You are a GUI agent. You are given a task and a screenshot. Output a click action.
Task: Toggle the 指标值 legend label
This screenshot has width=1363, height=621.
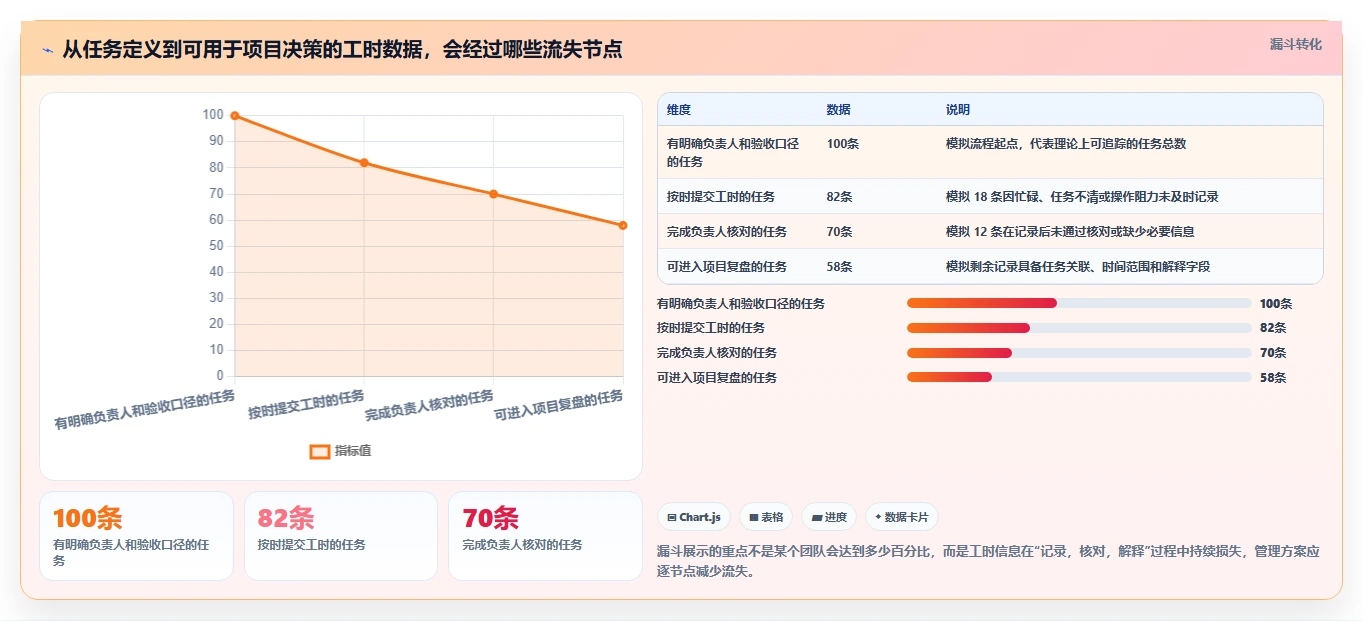pyautogui.click(x=353, y=451)
